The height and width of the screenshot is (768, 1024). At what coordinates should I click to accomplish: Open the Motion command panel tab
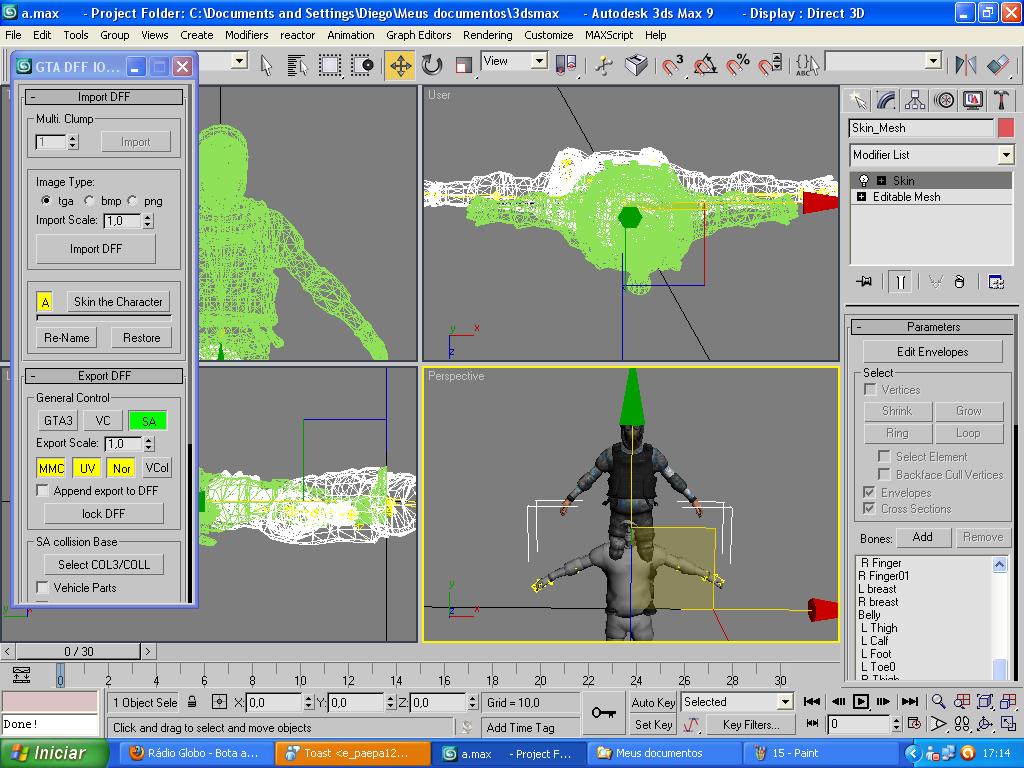[x=944, y=100]
